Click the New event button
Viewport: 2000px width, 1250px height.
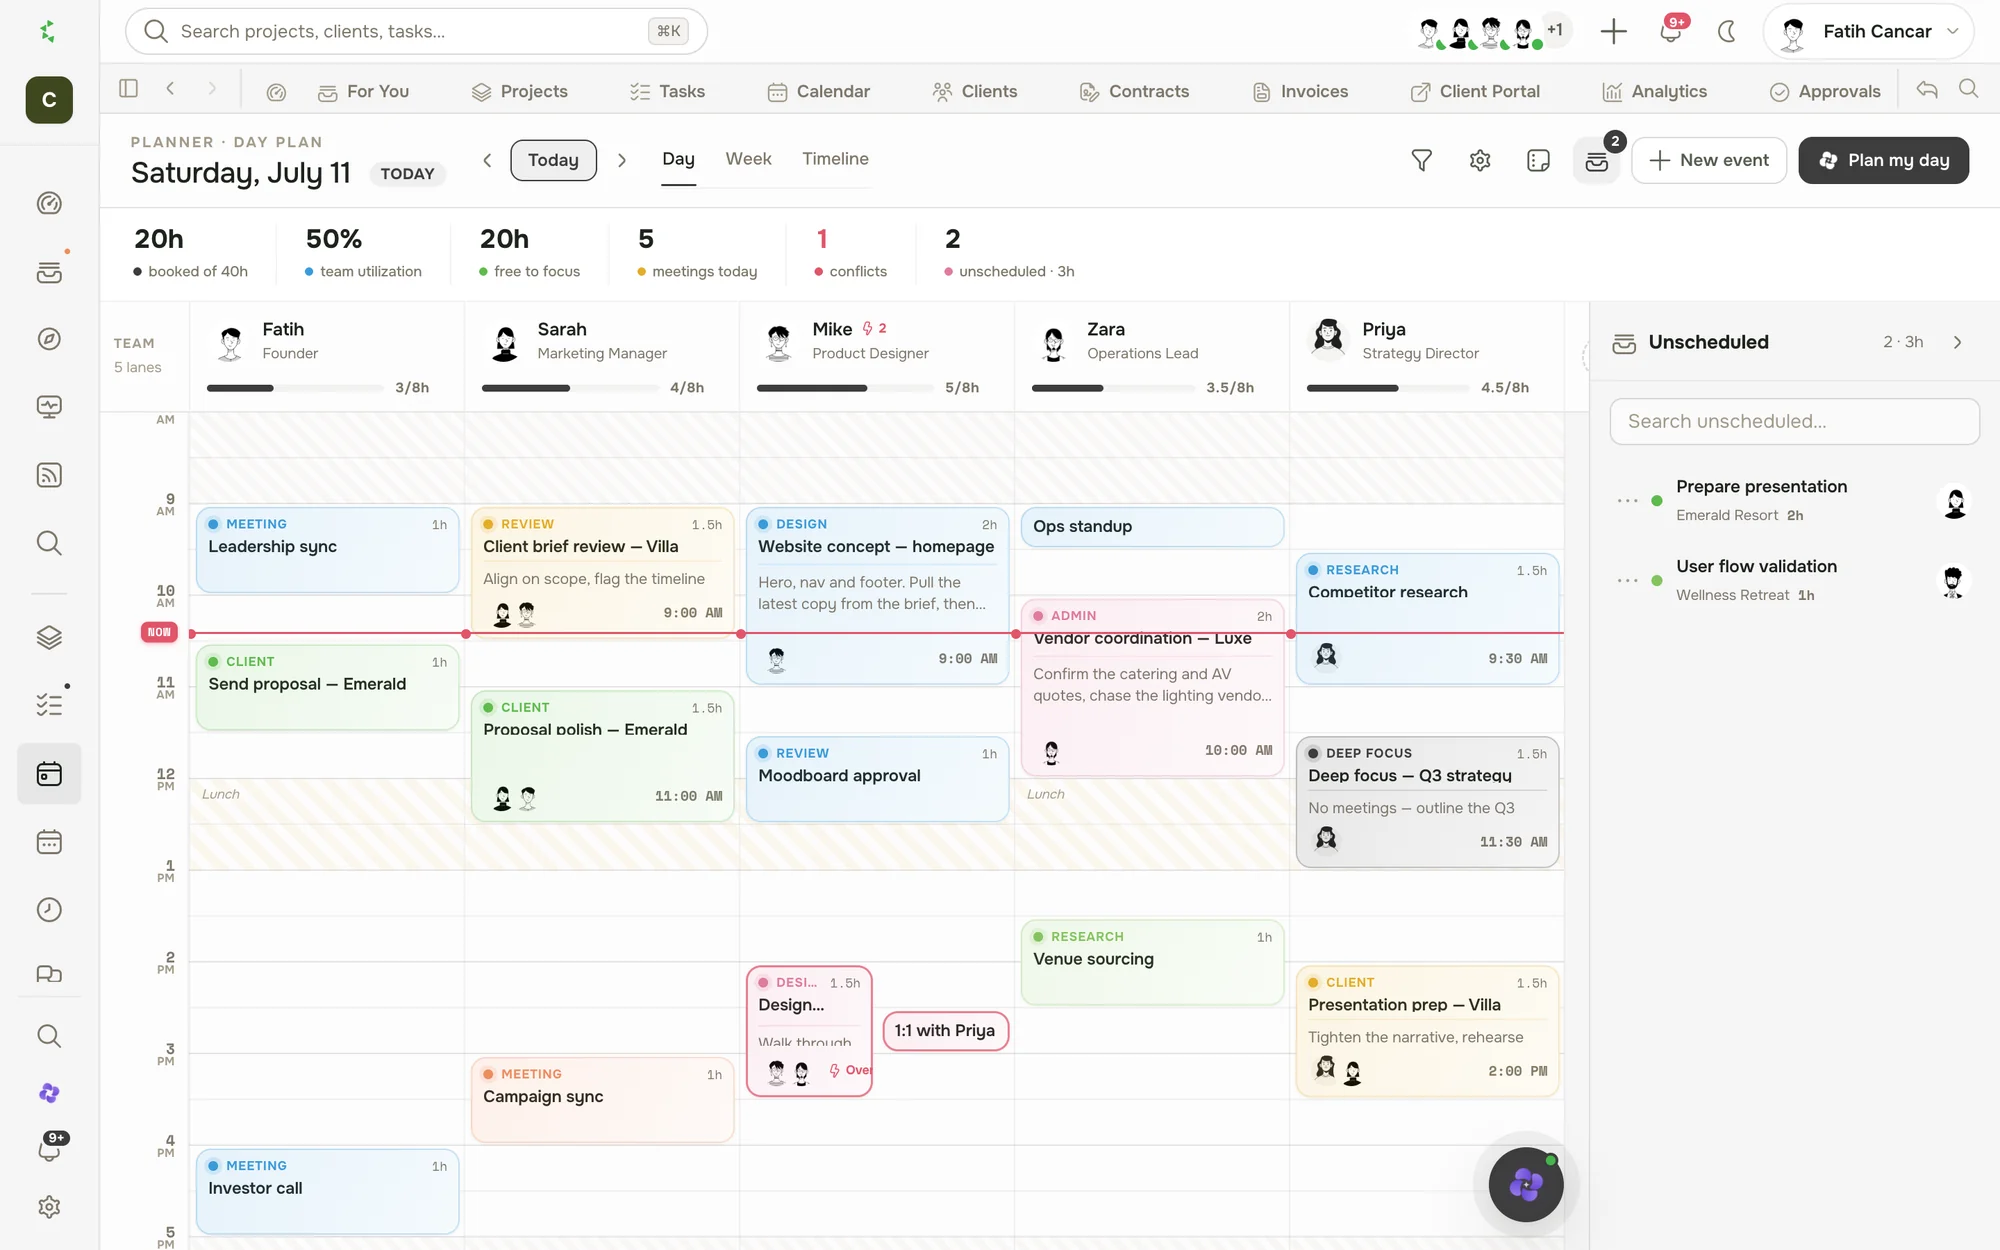click(x=1709, y=160)
